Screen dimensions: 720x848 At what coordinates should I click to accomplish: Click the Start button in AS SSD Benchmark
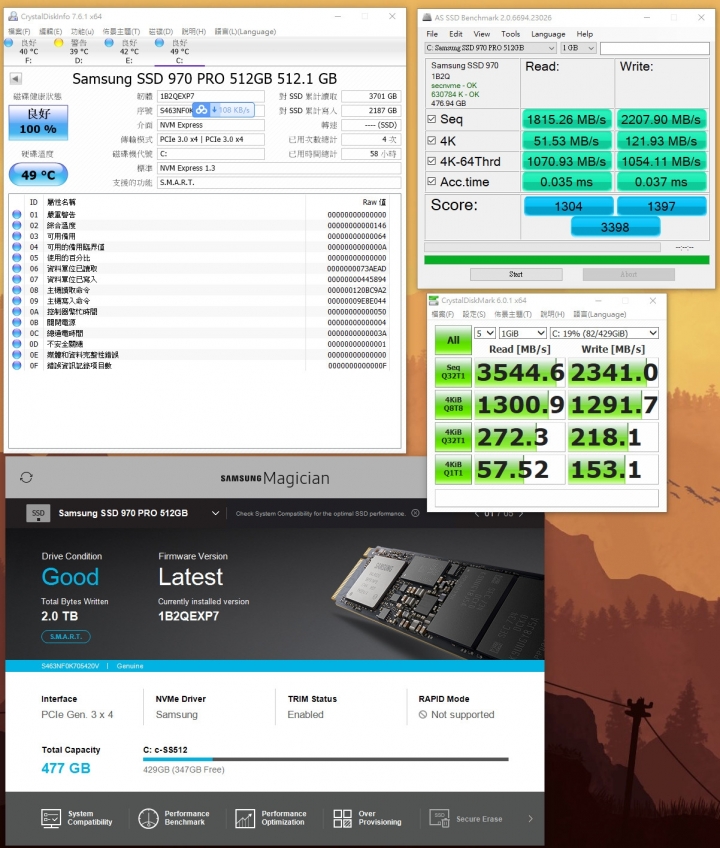tap(516, 274)
